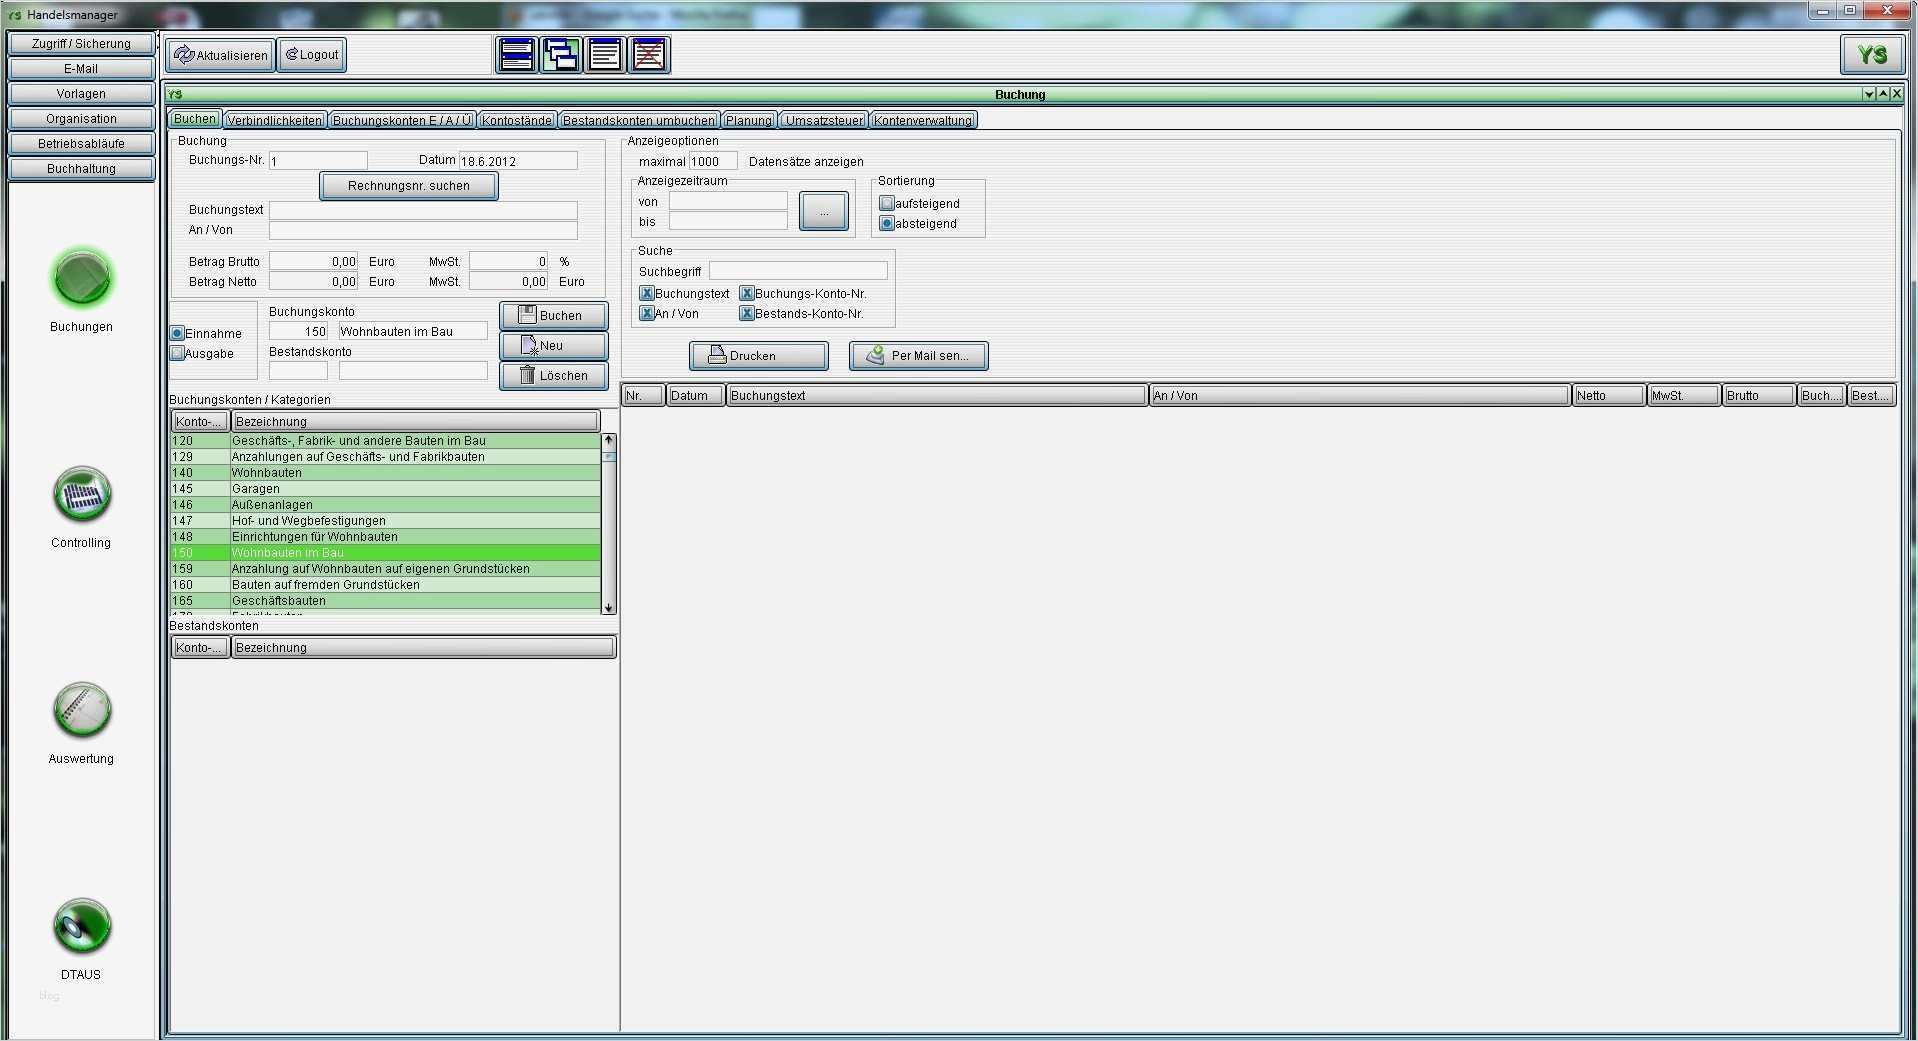Toggle the Buchungstext search checkbox
Viewport: 1918px width, 1041px height.
(647, 293)
